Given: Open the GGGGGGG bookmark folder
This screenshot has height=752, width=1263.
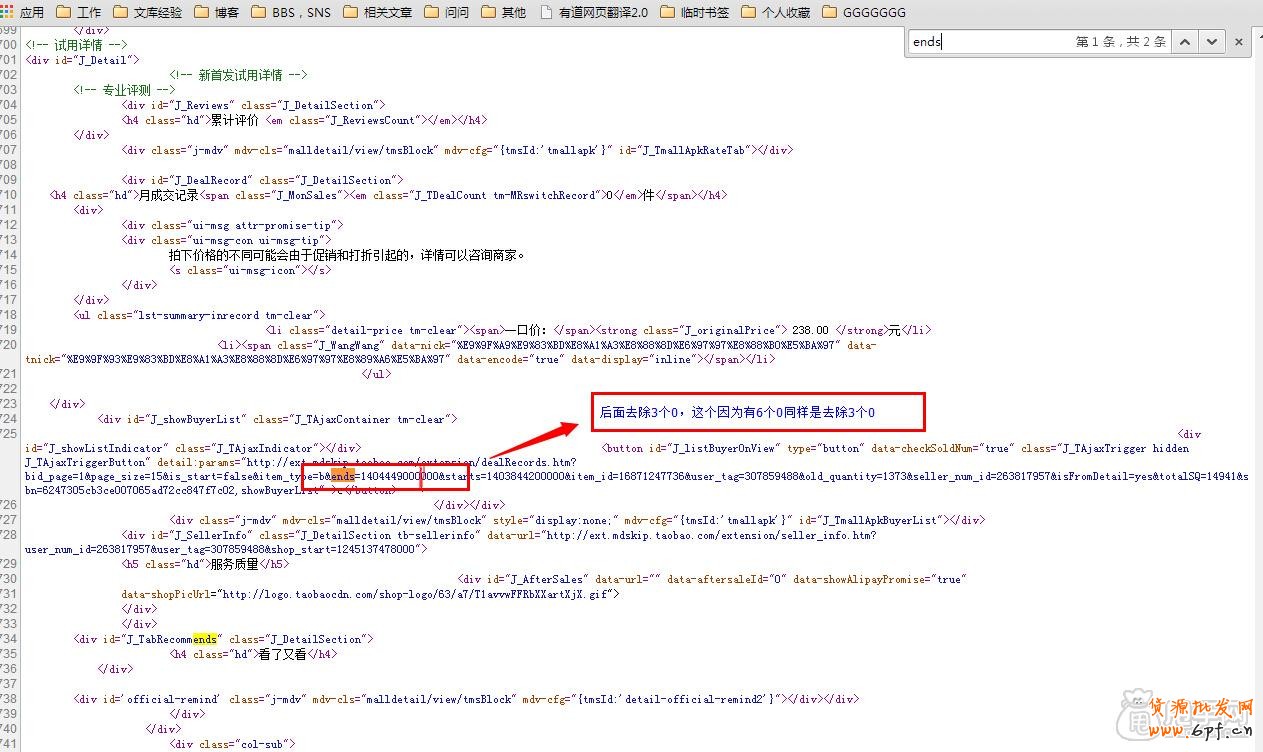Looking at the screenshot, I should [x=865, y=12].
